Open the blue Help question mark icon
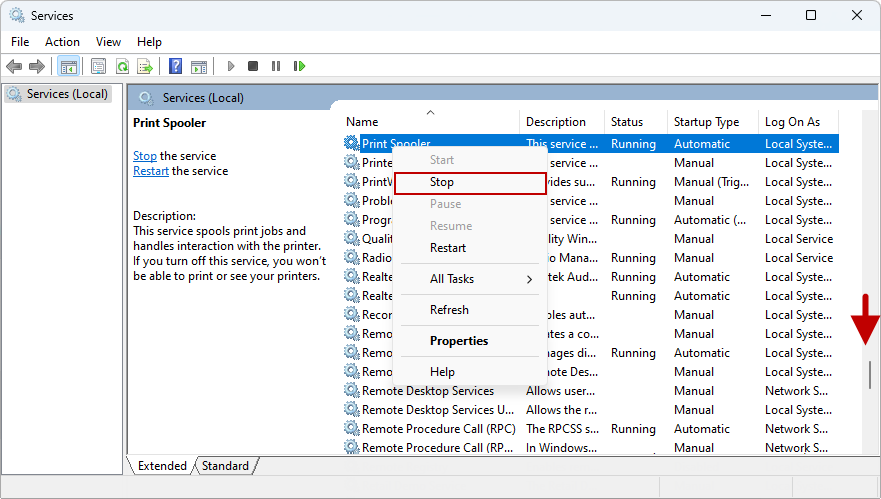The height and width of the screenshot is (499, 881). point(175,66)
